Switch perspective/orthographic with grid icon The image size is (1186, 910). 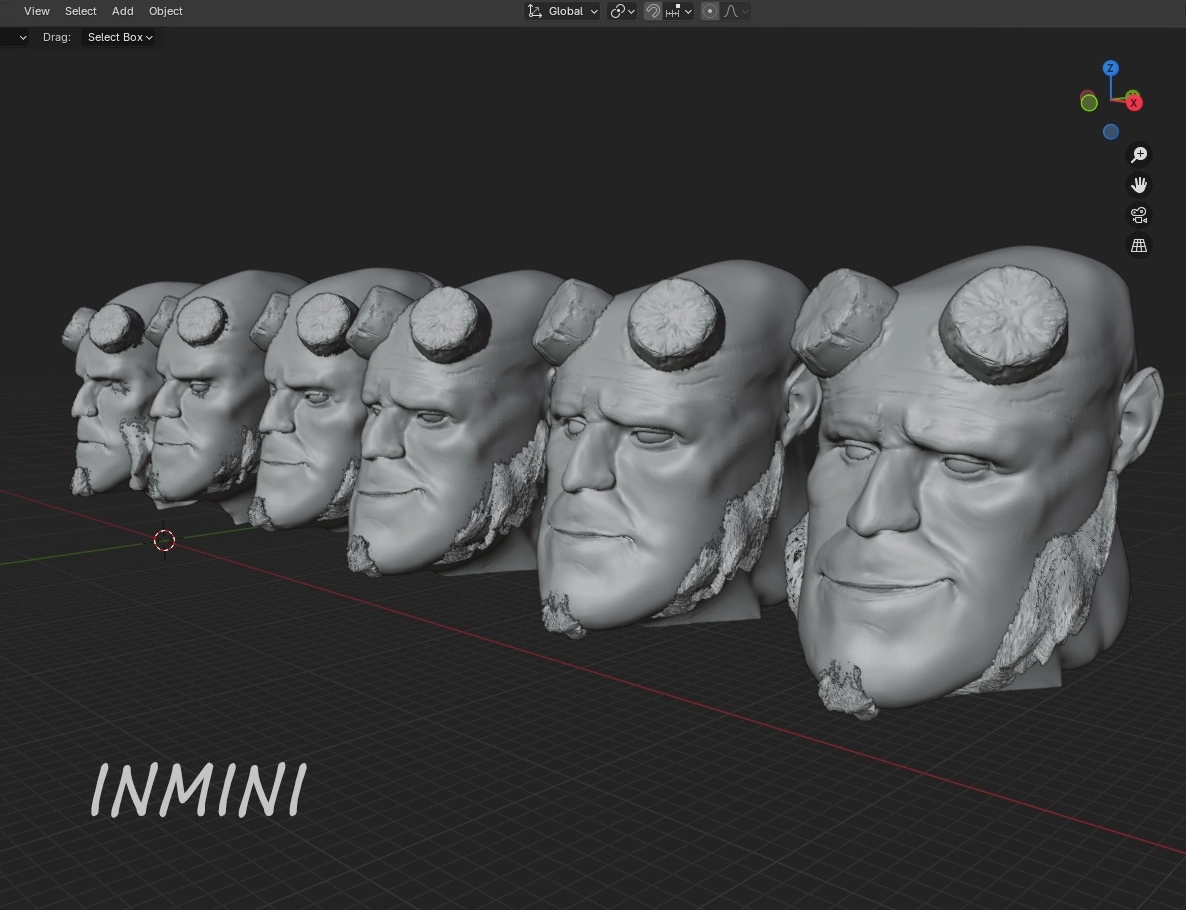(x=1138, y=246)
